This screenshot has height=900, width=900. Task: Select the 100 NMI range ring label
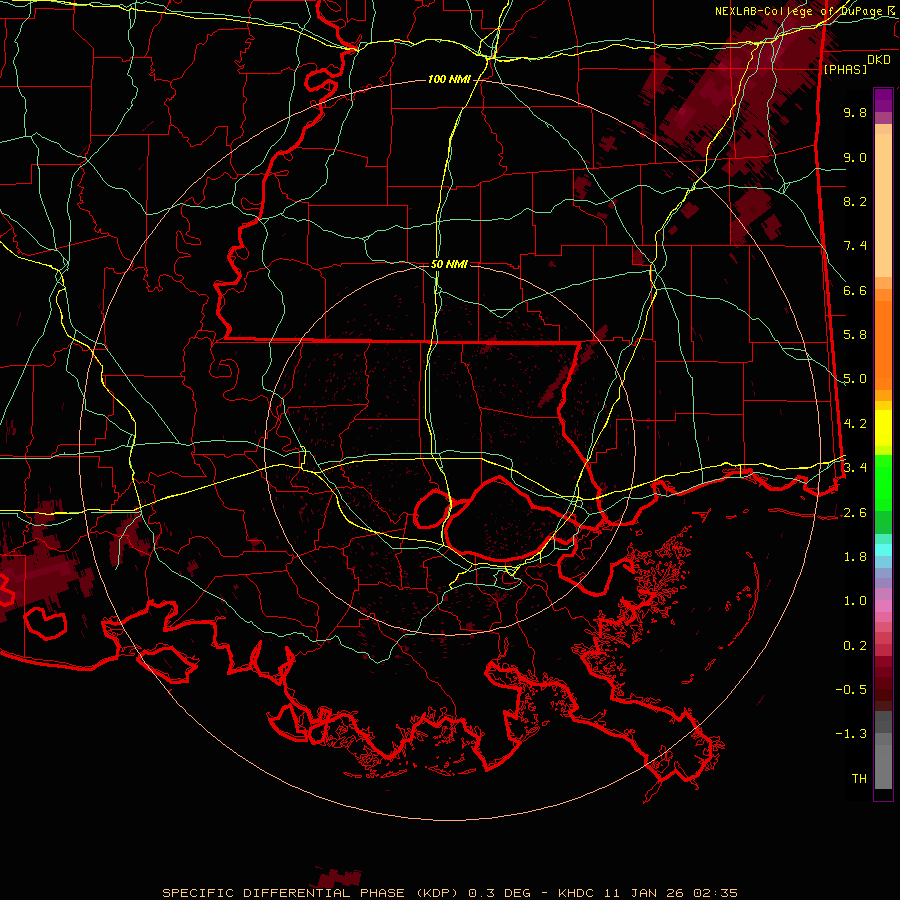tap(449, 79)
